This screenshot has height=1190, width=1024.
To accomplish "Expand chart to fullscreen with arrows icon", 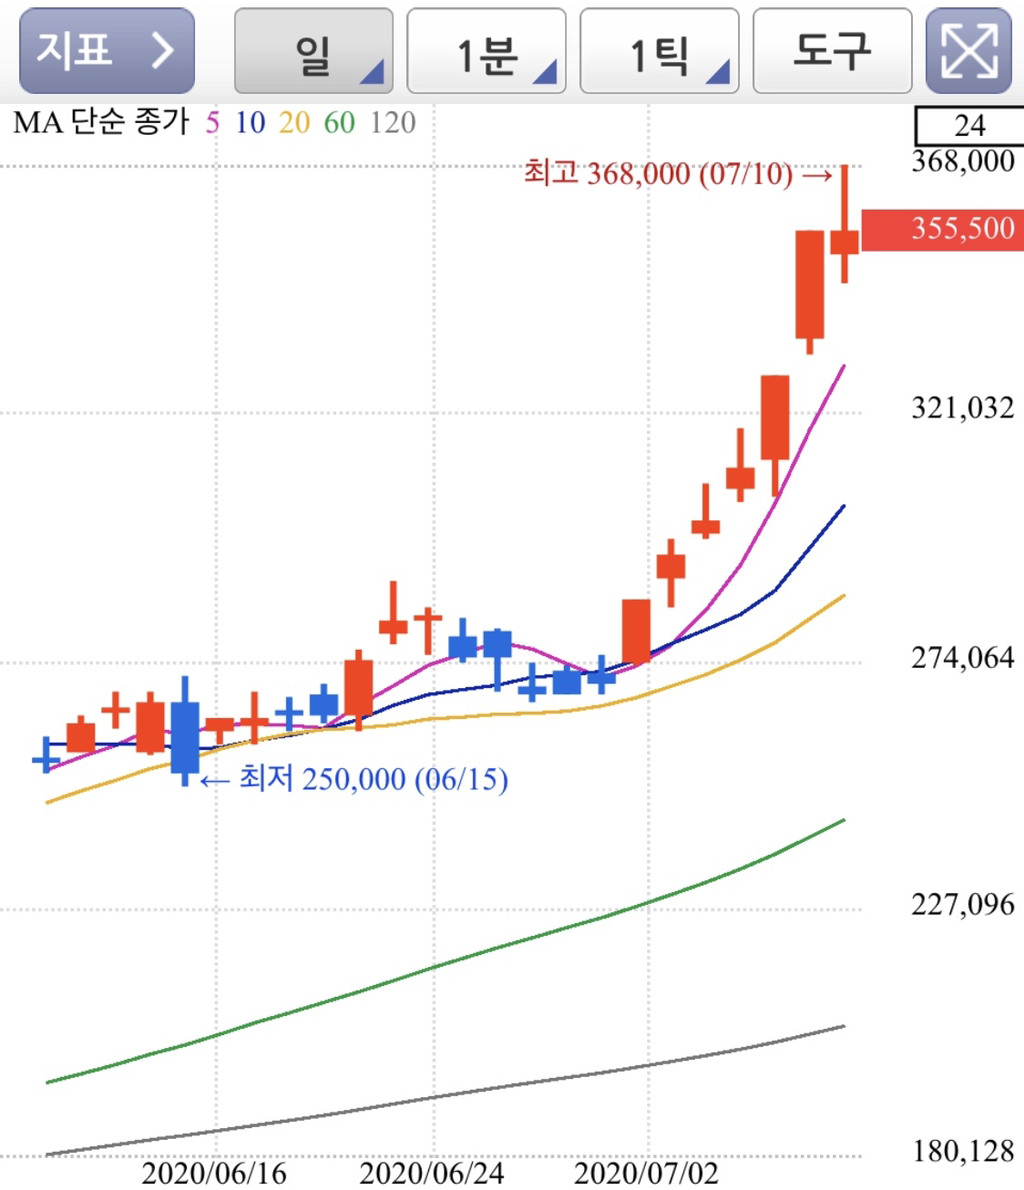I will 969,51.
